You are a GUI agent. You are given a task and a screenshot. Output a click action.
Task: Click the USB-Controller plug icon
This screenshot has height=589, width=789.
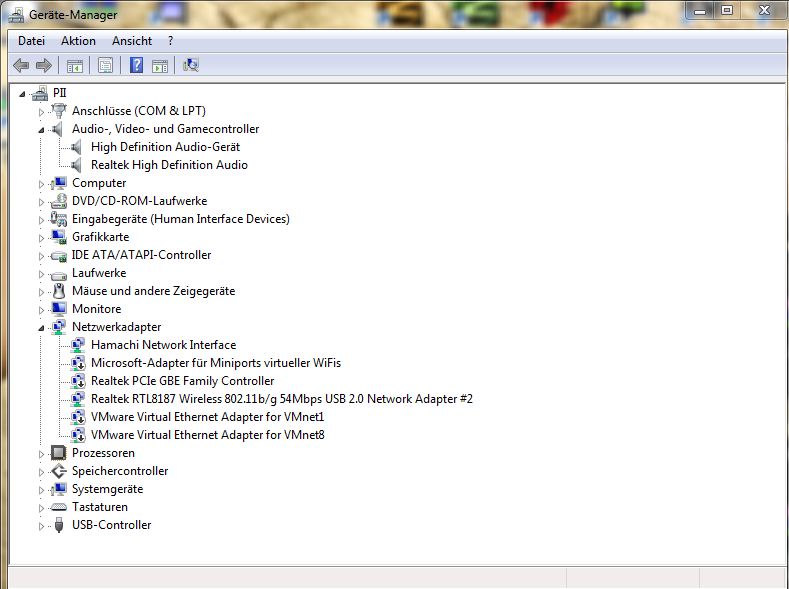tap(59, 525)
